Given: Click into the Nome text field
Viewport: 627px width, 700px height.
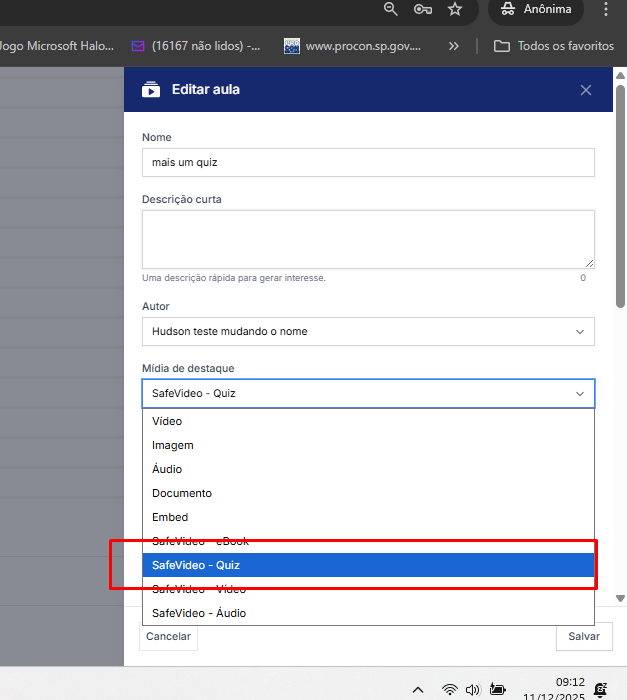Looking at the screenshot, I should click(x=368, y=162).
